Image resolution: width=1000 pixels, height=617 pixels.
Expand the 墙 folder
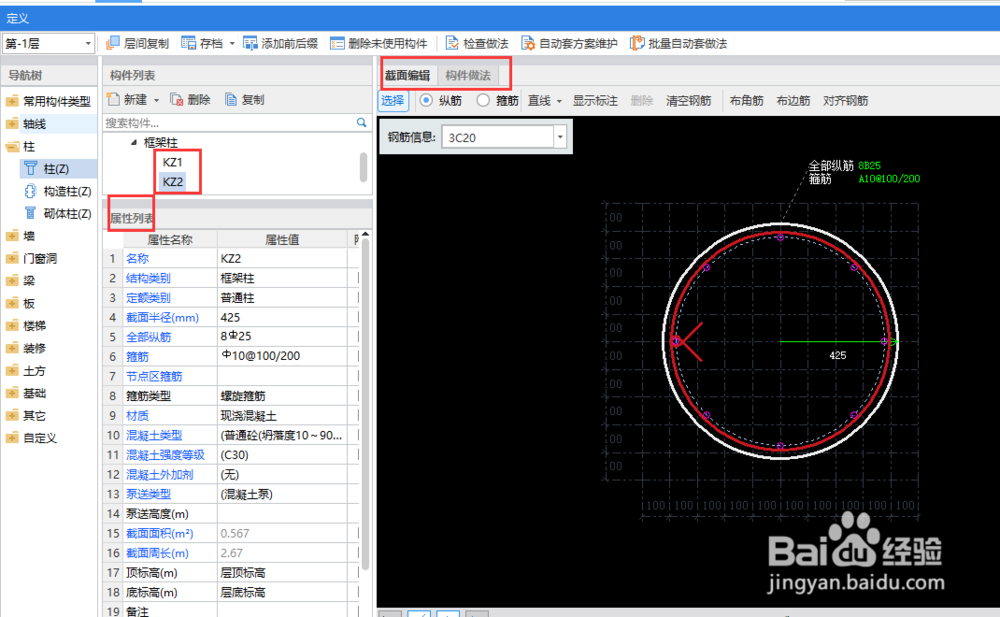(12, 236)
